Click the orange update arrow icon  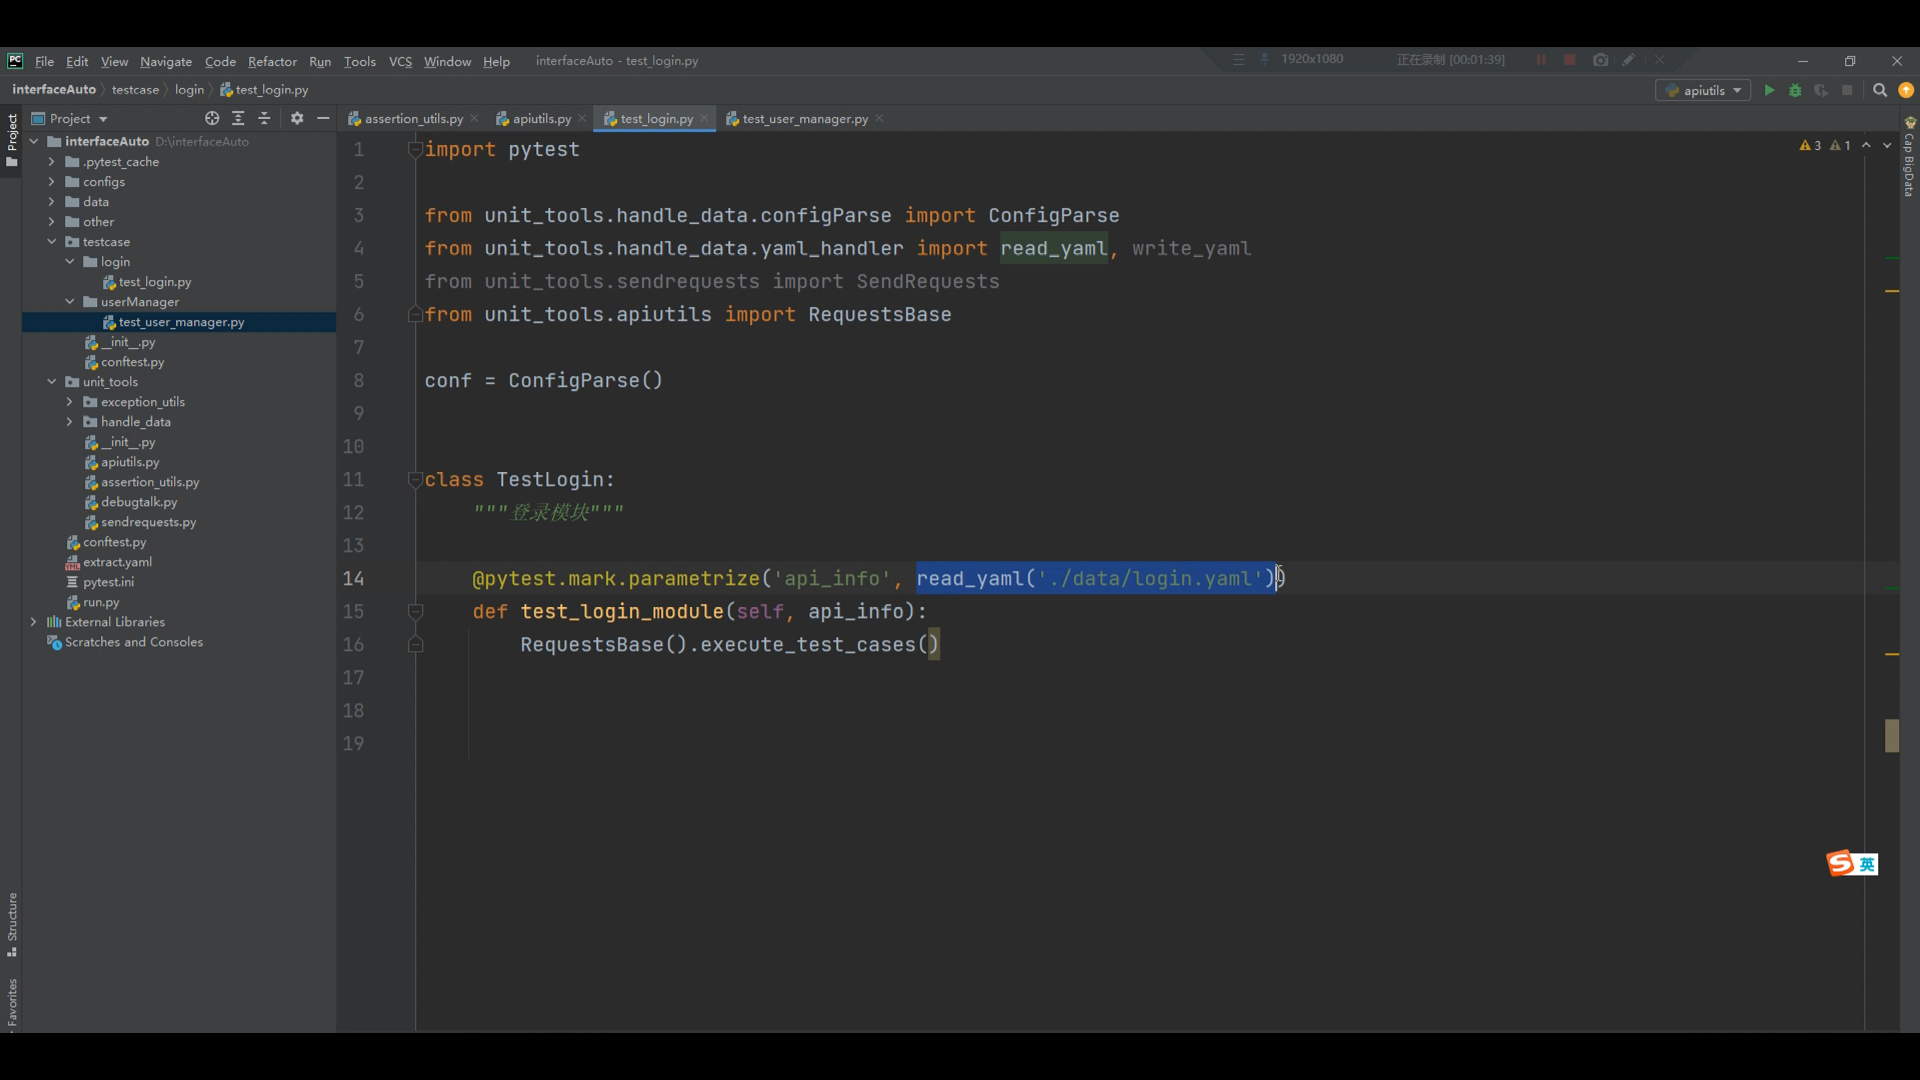click(1906, 90)
